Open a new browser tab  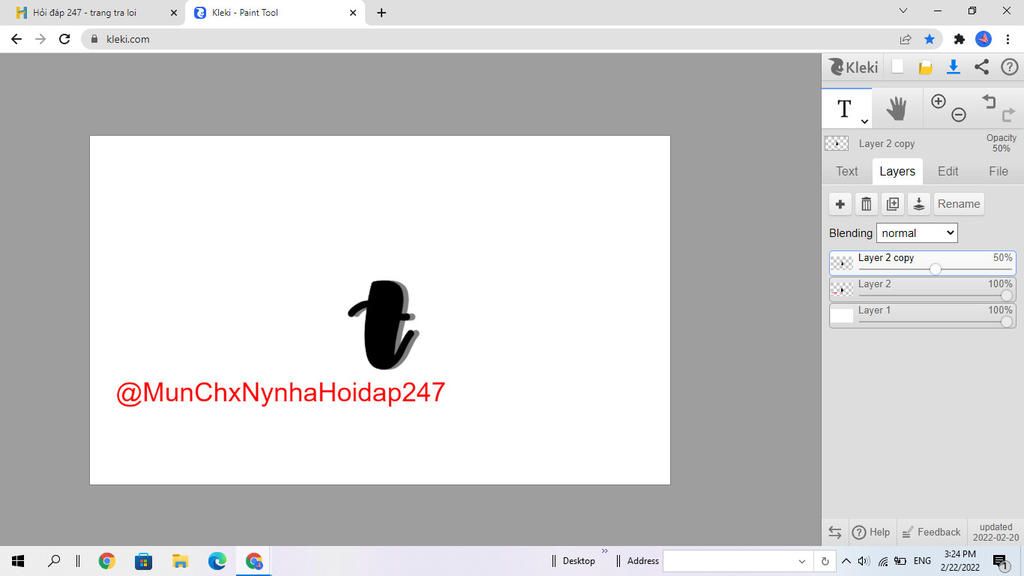pyautogui.click(x=381, y=12)
